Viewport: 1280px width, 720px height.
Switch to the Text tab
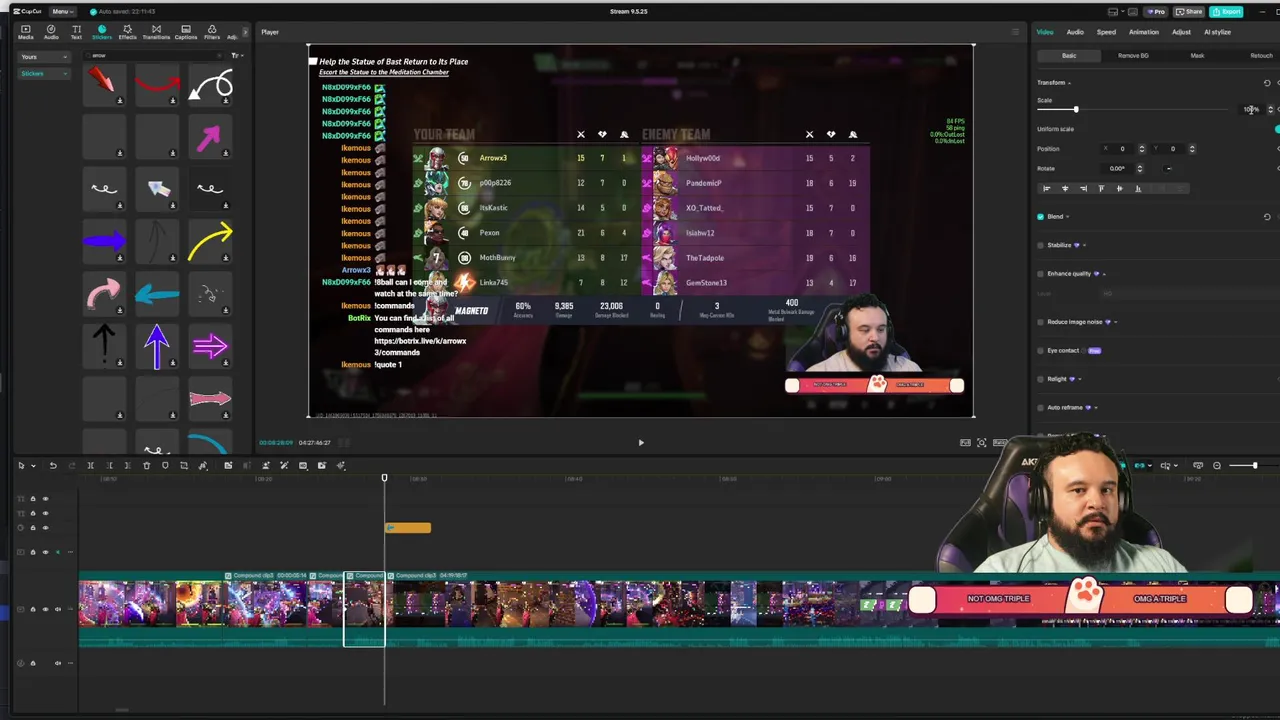coord(76,32)
